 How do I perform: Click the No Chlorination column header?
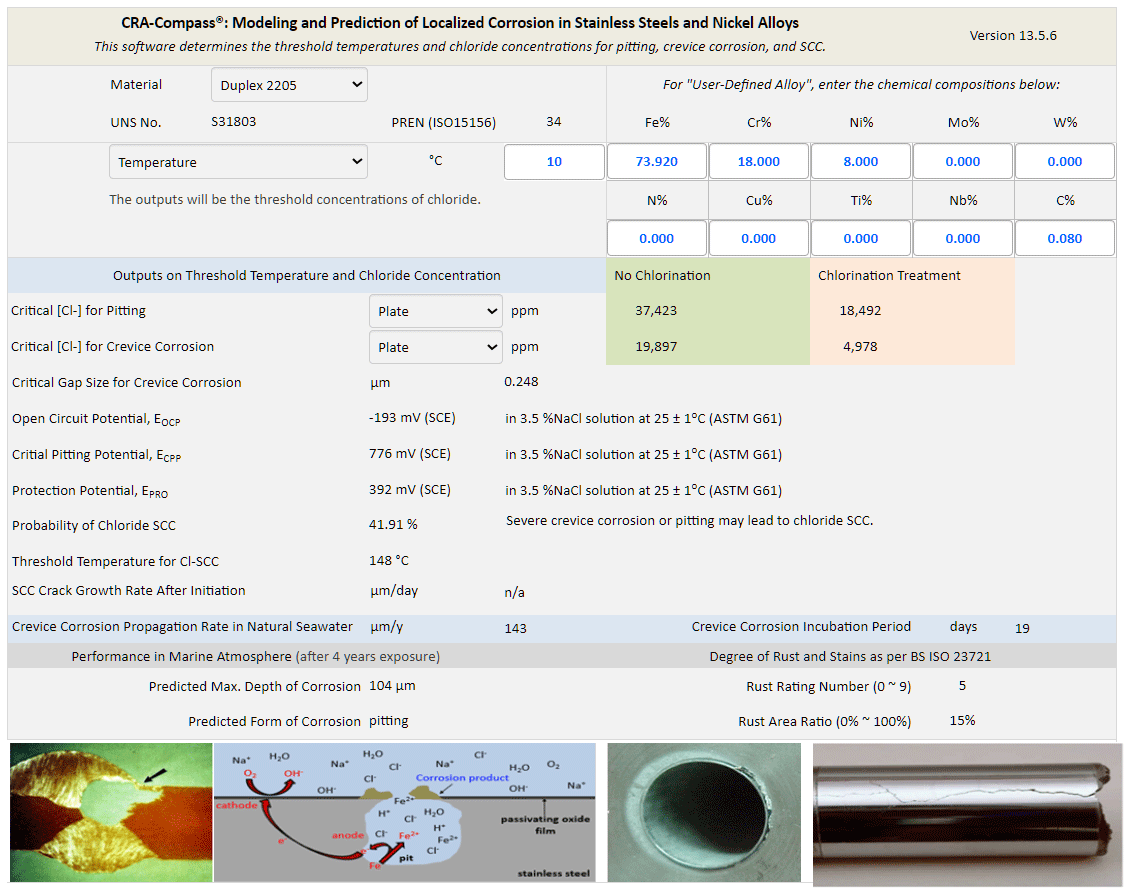pyautogui.click(x=662, y=275)
